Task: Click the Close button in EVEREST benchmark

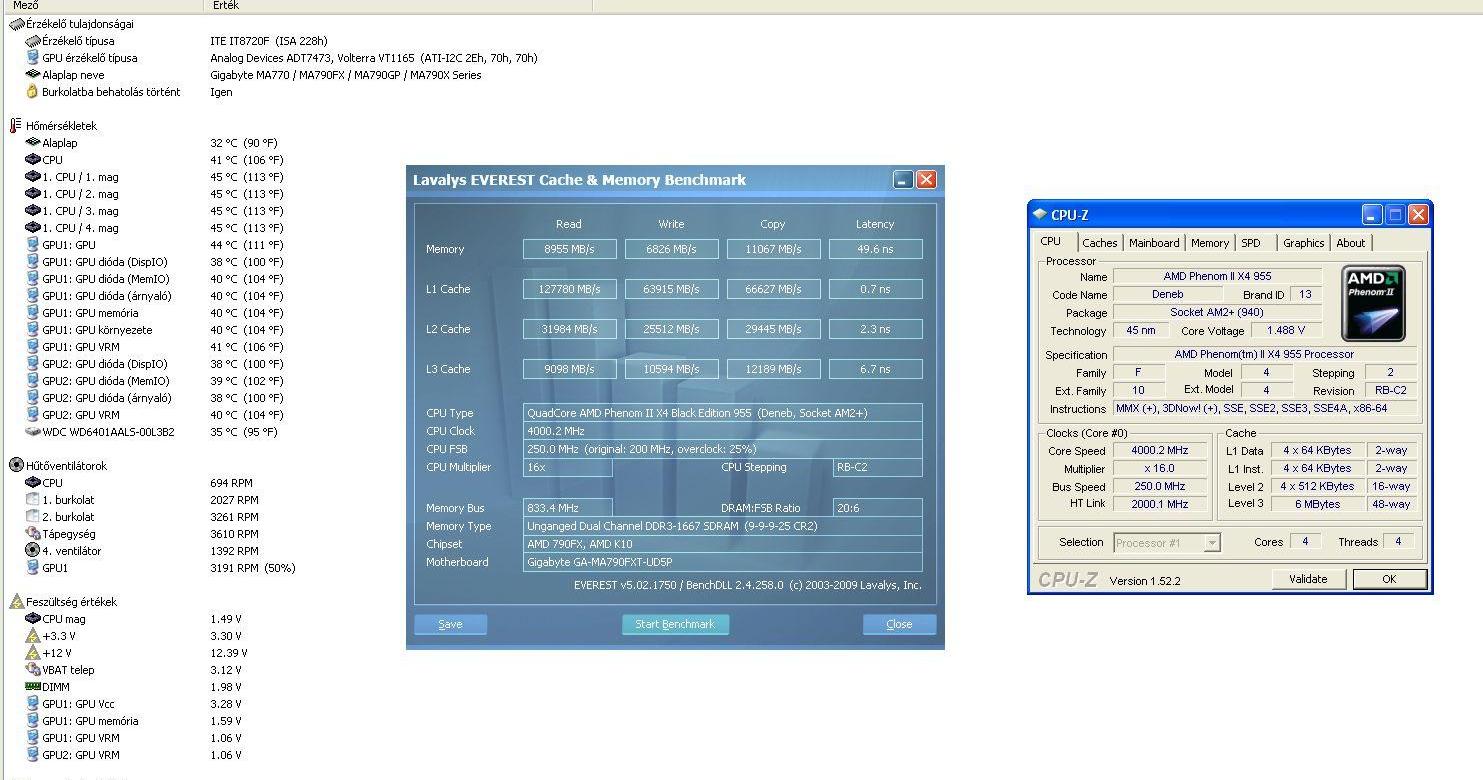Action: coord(899,624)
